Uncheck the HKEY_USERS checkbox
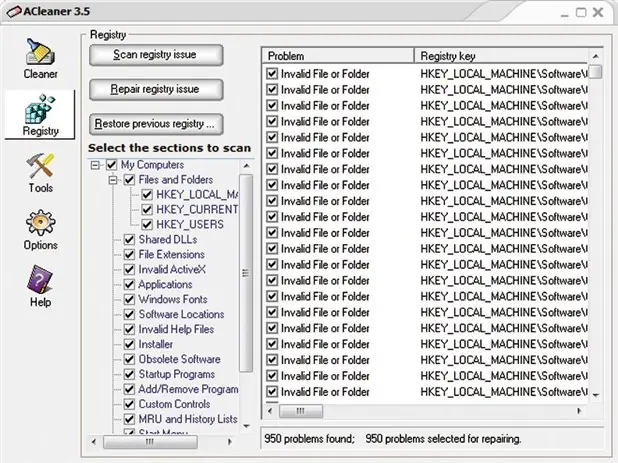618x463 pixels. tap(147, 224)
